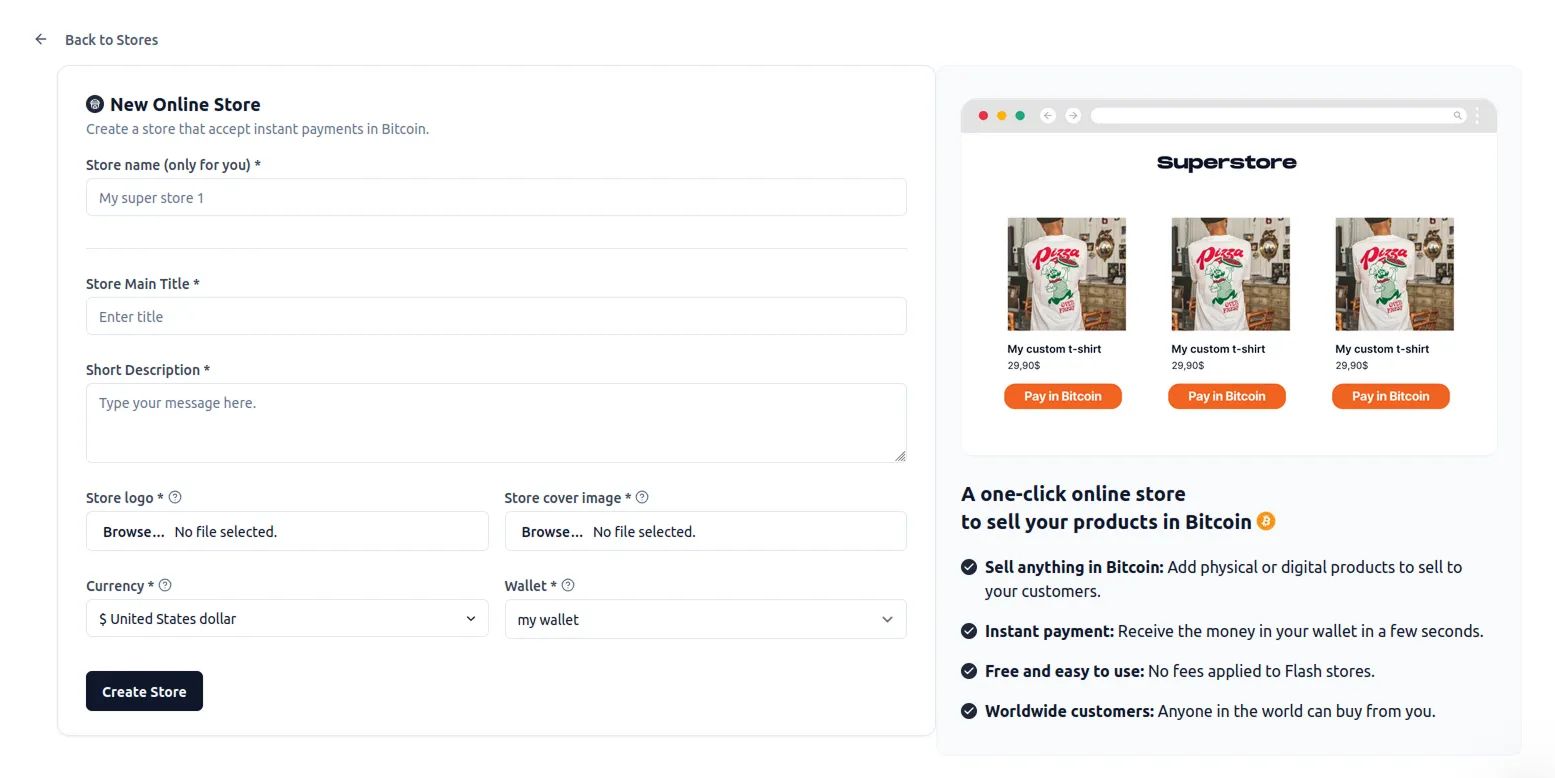Click help icon next to Store cover image

[642, 497]
